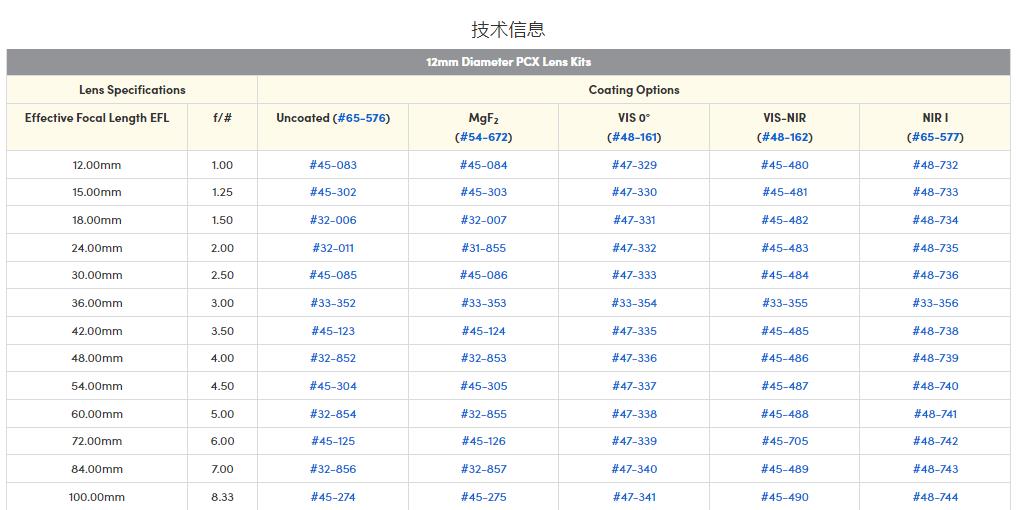The width and height of the screenshot is (1016, 510).
Task: Open VIS 0° lens #47-329
Action: click(634, 165)
